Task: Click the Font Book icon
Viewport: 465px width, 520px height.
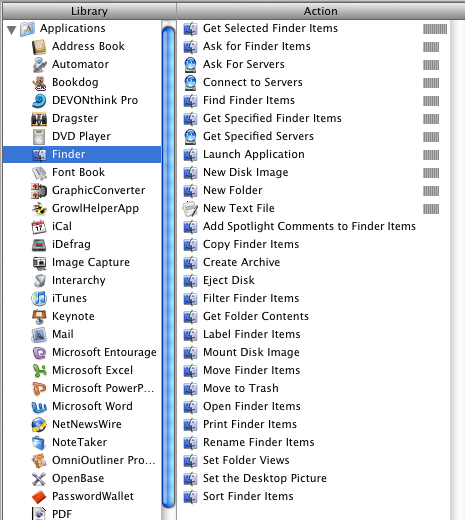Action: coord(39,173)
